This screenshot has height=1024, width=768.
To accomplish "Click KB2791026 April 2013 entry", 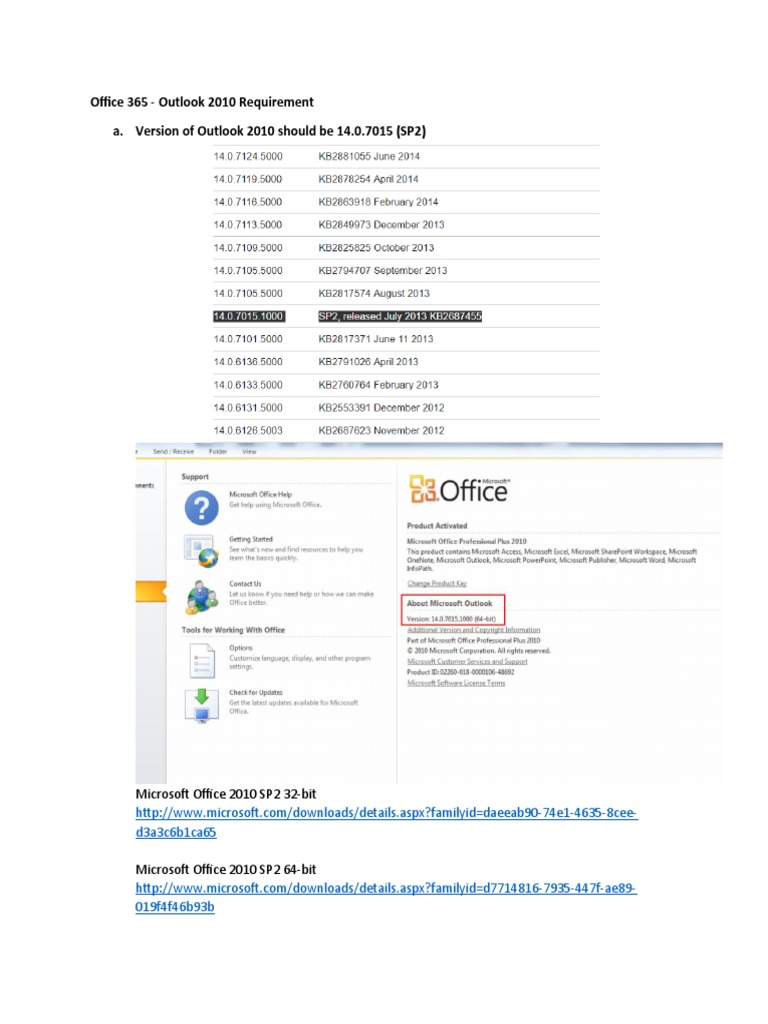I will (368, 362).
